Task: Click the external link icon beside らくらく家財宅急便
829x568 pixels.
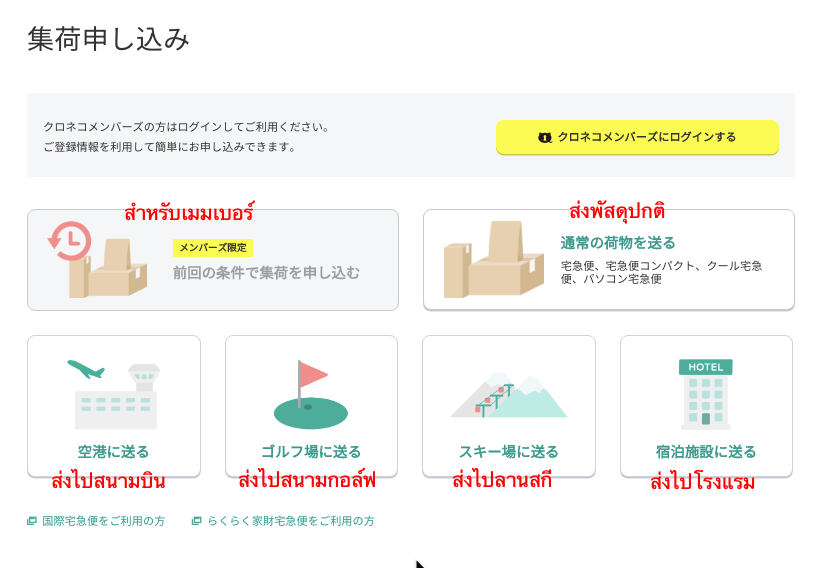Action: [196, 521]
